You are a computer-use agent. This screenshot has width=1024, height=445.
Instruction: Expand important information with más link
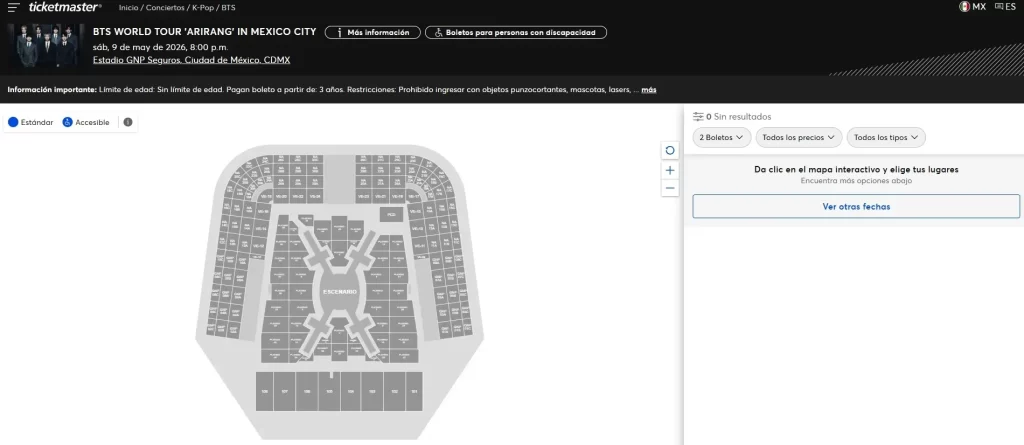tap(649, 90)
